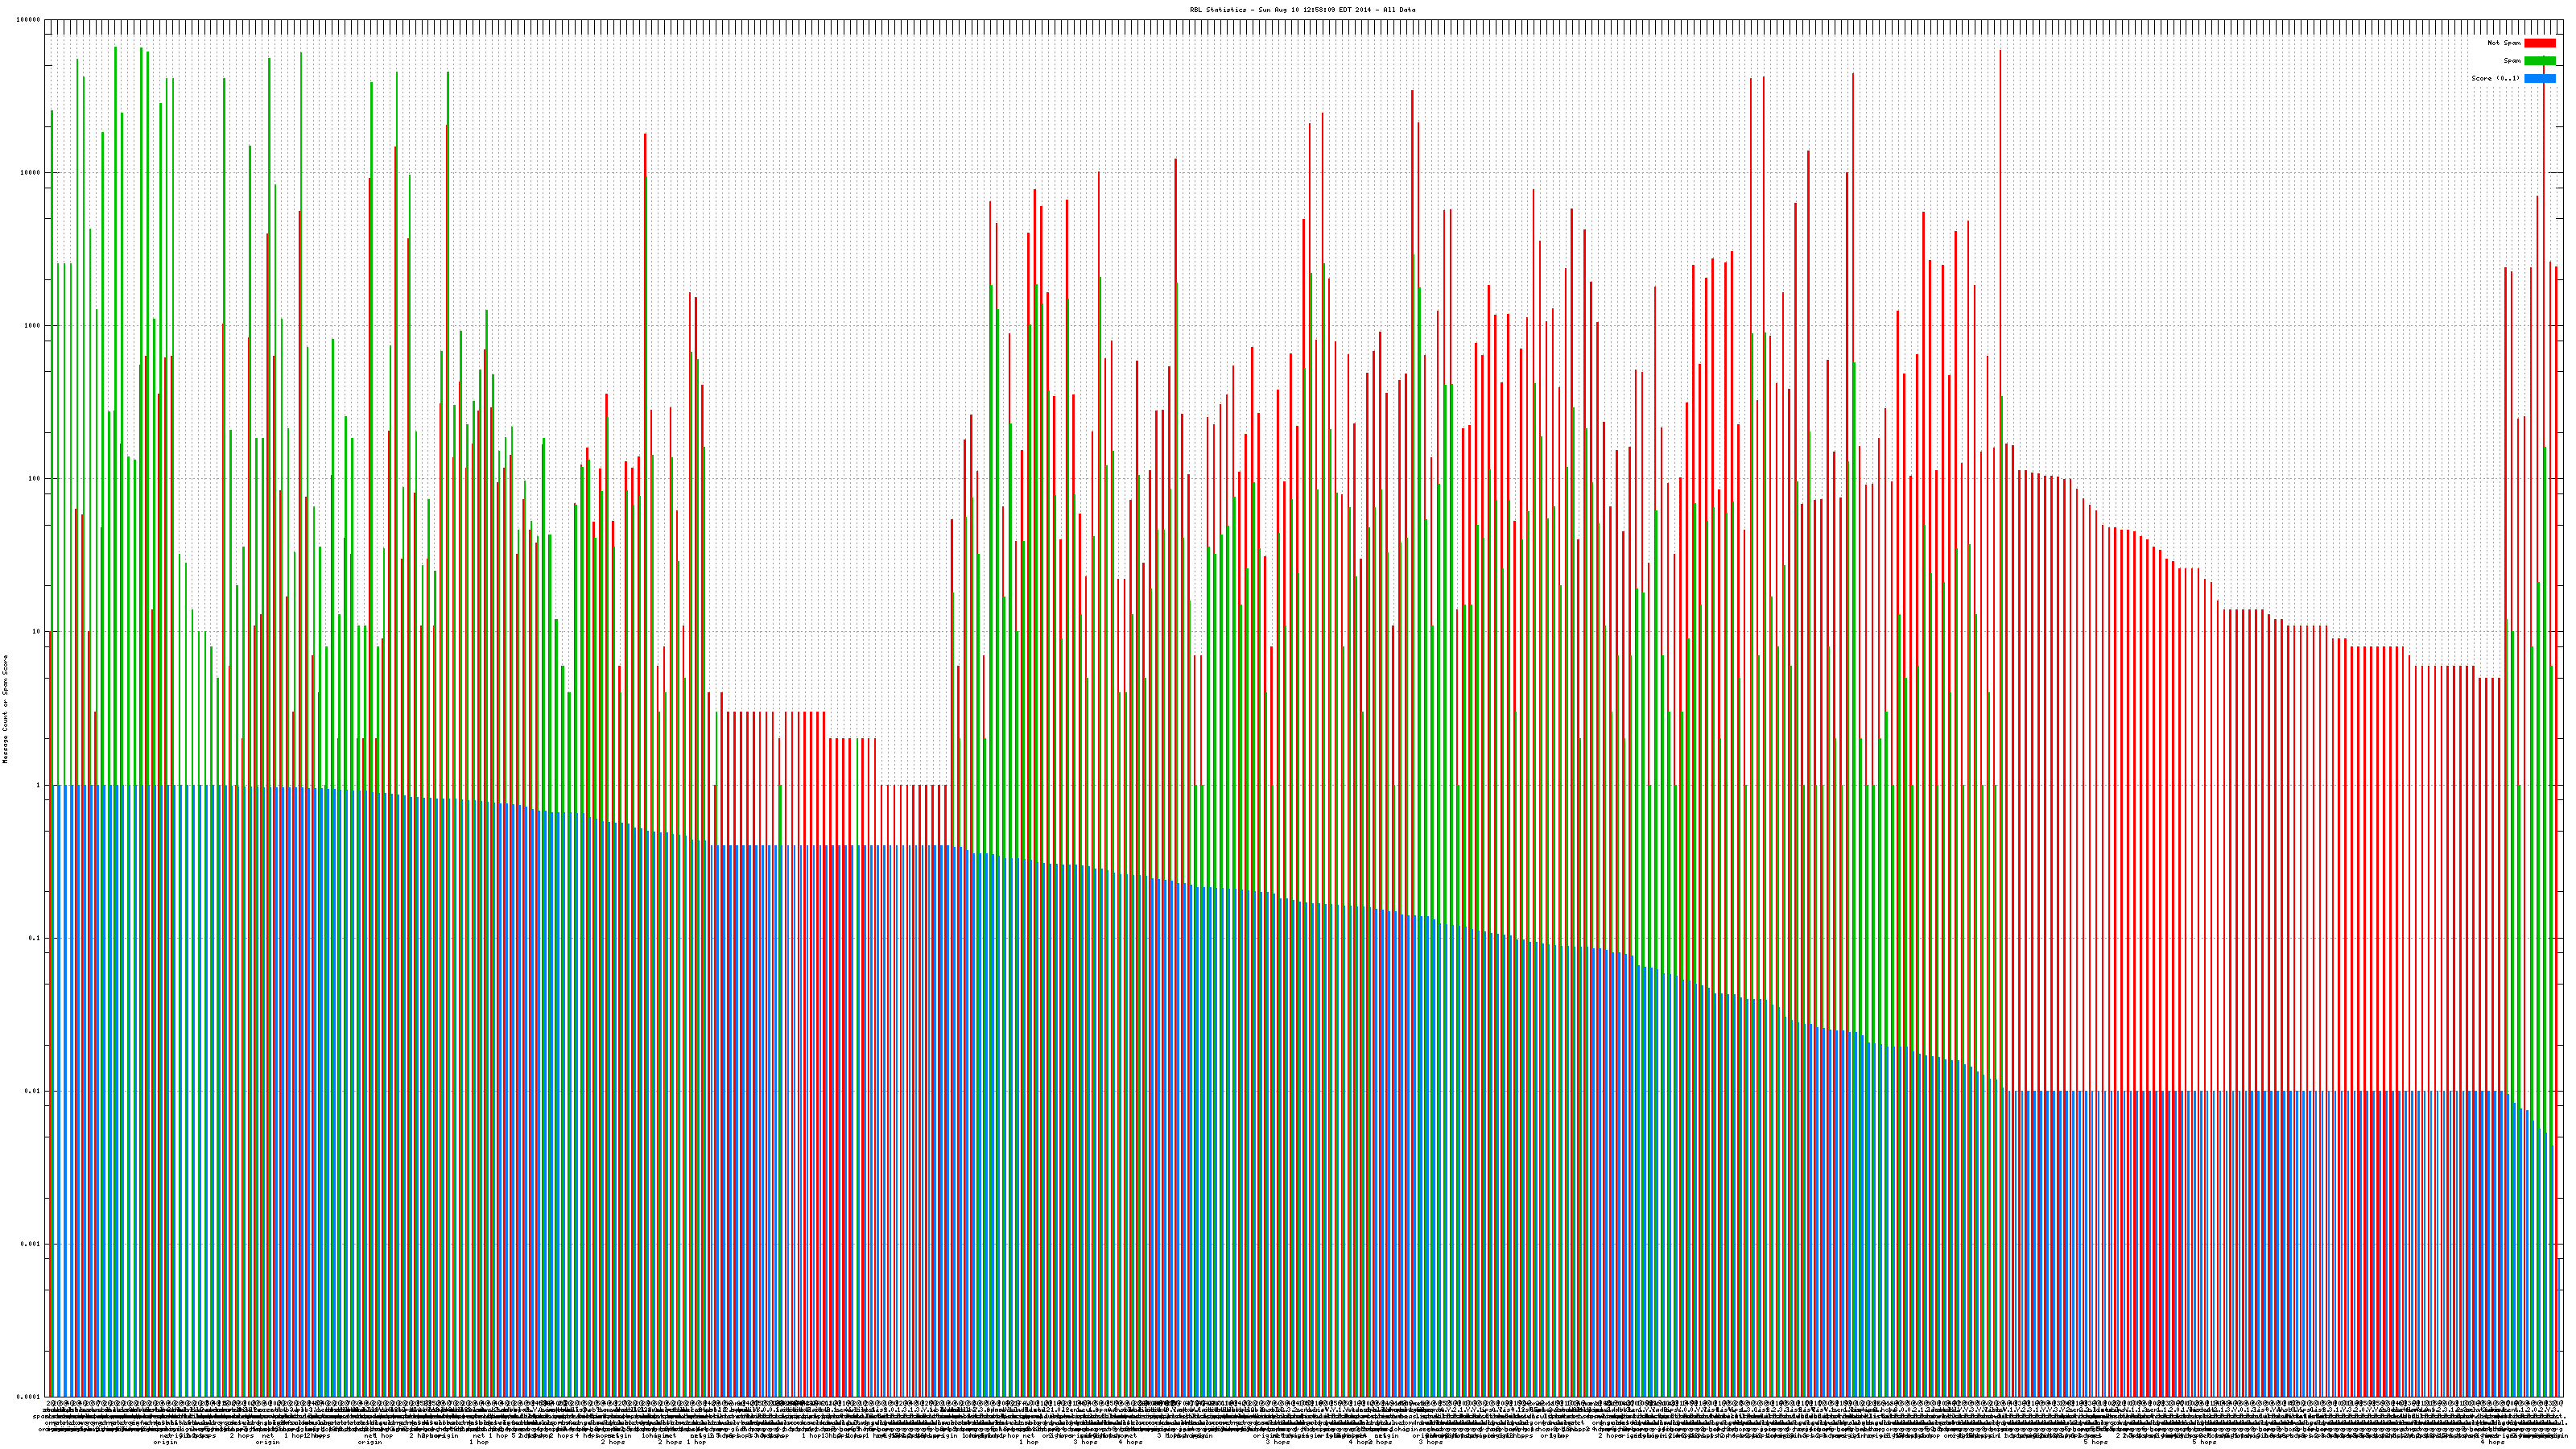Click the red Not Spam legend swatch
This screenshot has width=2576, height=1449.
[2539, 43]
